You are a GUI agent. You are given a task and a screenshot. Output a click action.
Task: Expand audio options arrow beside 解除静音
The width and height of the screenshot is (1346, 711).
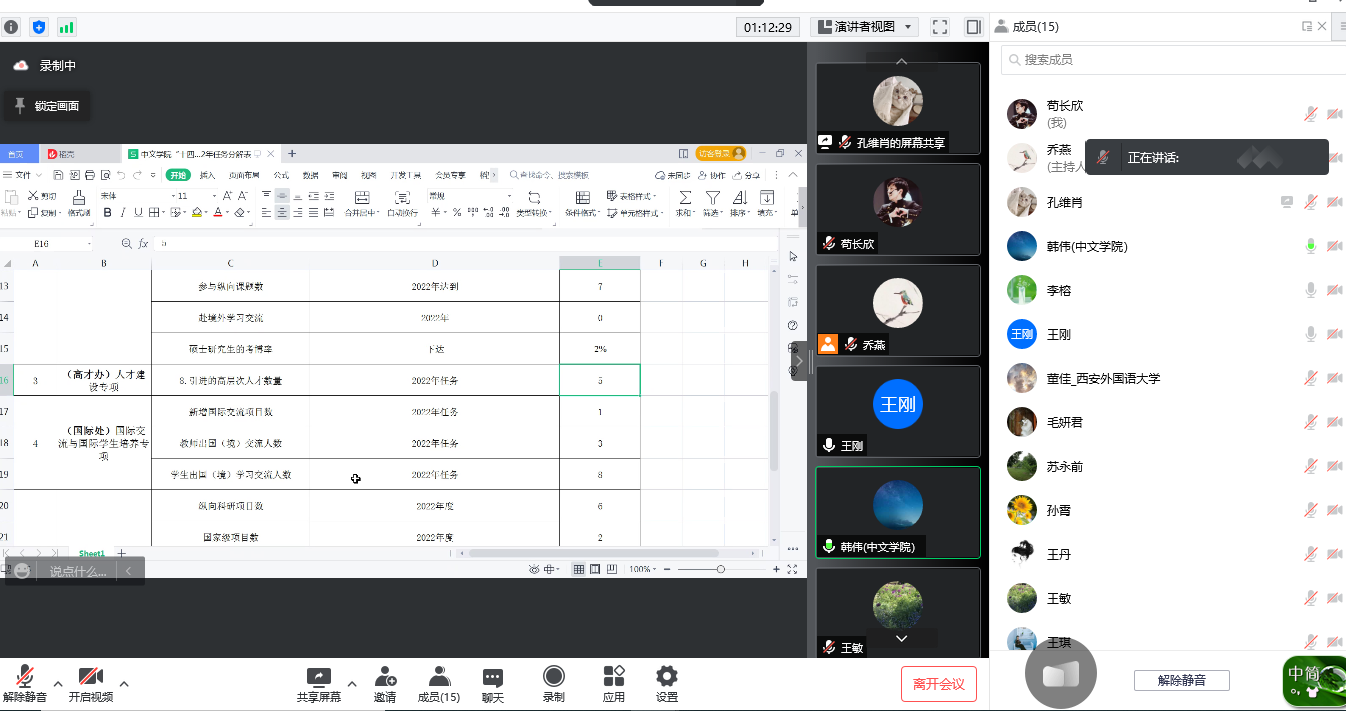pyautogui.click(x=58, y=684)
